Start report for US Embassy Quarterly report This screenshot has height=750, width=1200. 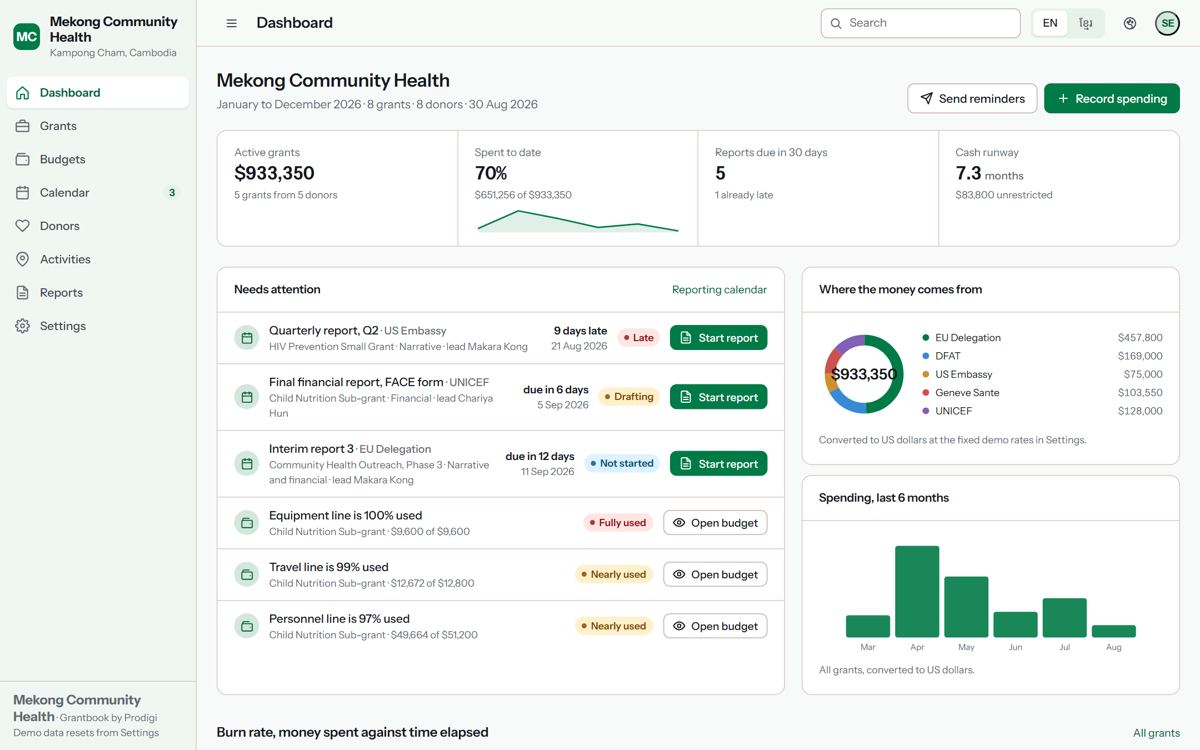click(718, 338)
